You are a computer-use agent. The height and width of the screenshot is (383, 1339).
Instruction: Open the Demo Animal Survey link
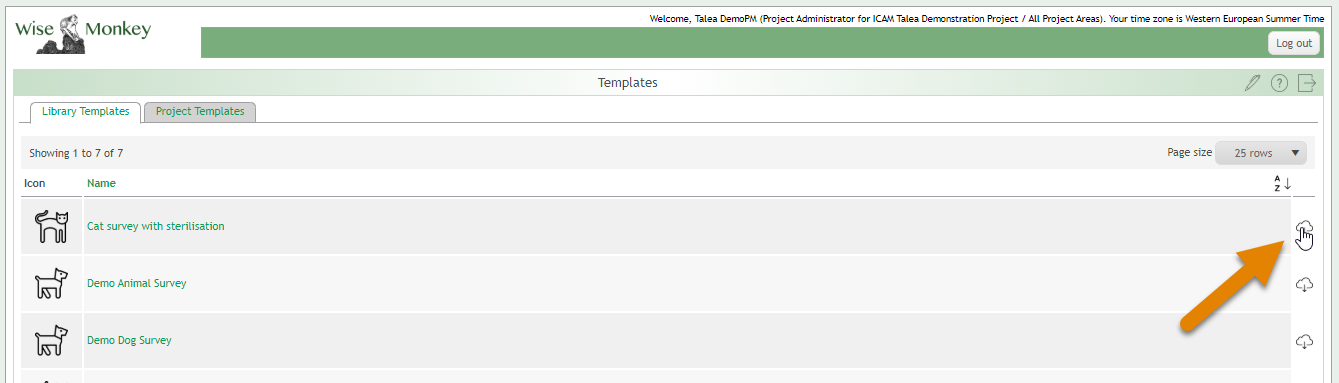[137, 283]
